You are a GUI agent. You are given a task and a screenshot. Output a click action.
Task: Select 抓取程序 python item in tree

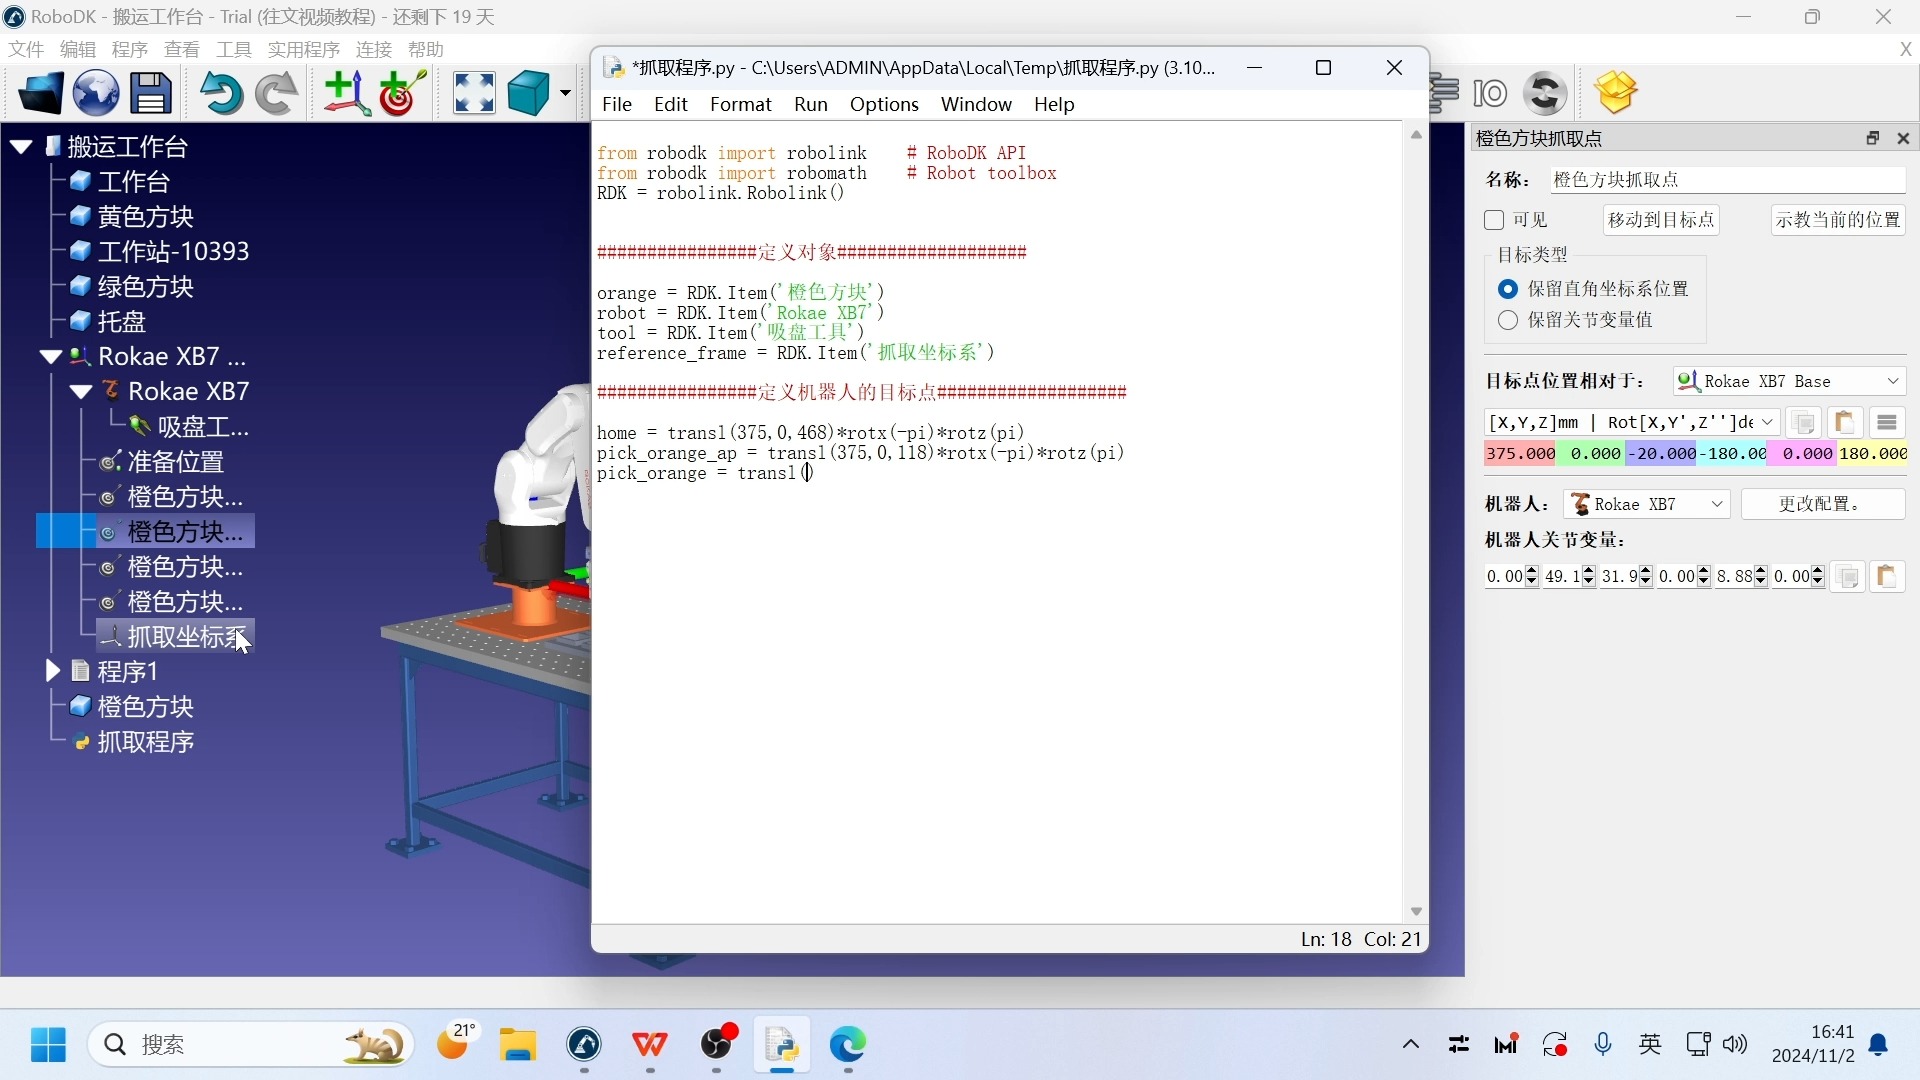[145, 742]
